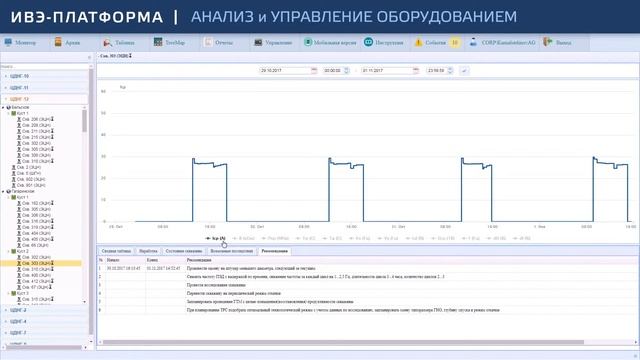Collapse the left navigation panel via arrow icon
The width and height of the screenshot is (640, 360).
point(89,58)
